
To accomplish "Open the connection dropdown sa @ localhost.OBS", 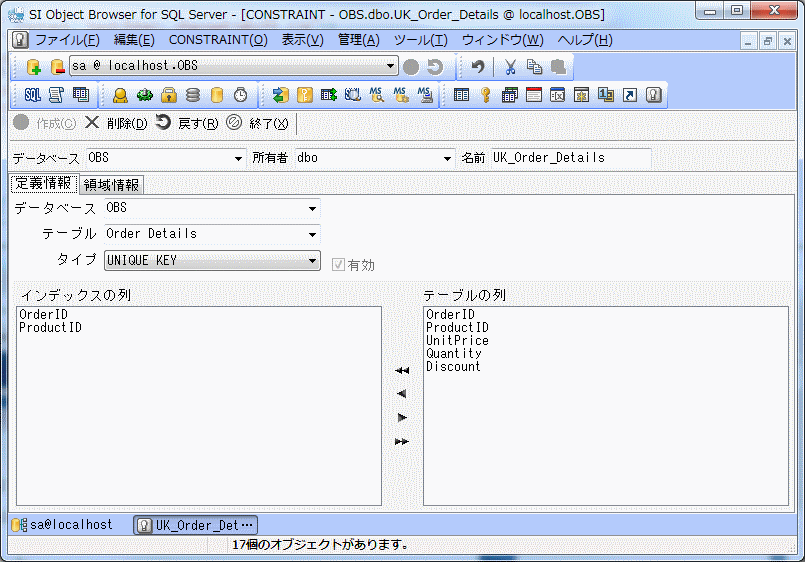I will [x=391, y=67].
